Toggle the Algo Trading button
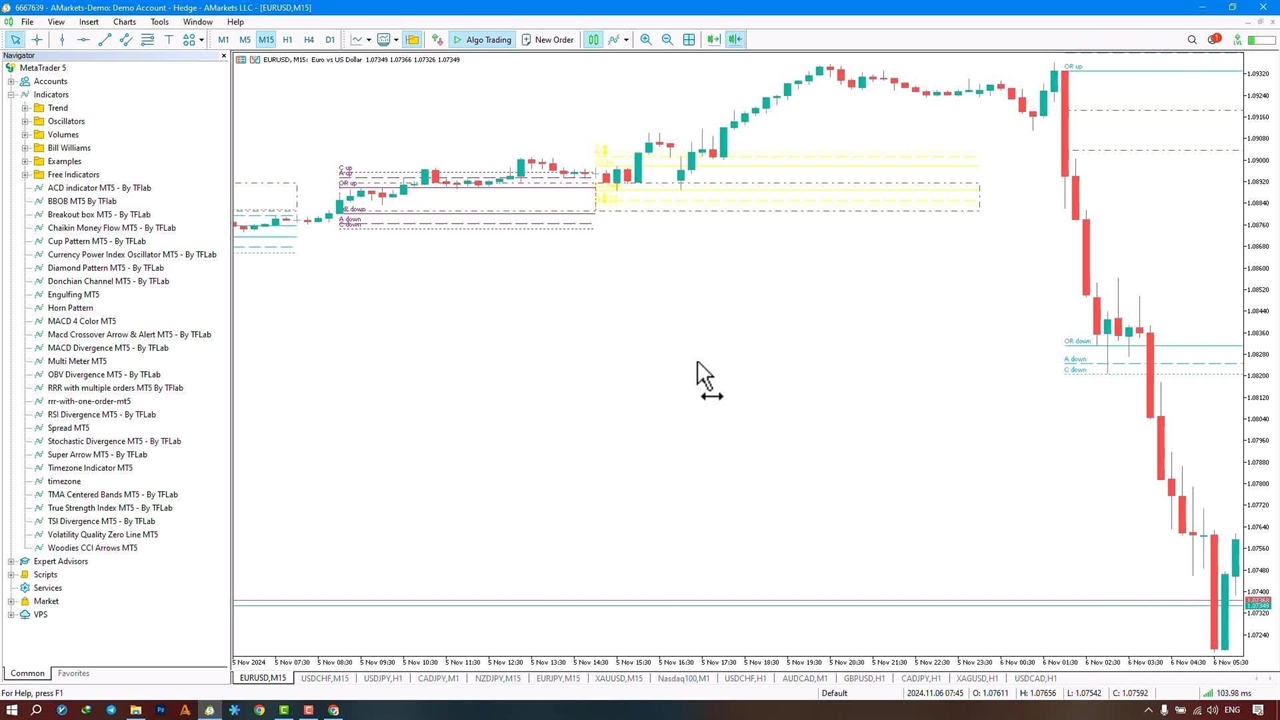 coord(481,40)
